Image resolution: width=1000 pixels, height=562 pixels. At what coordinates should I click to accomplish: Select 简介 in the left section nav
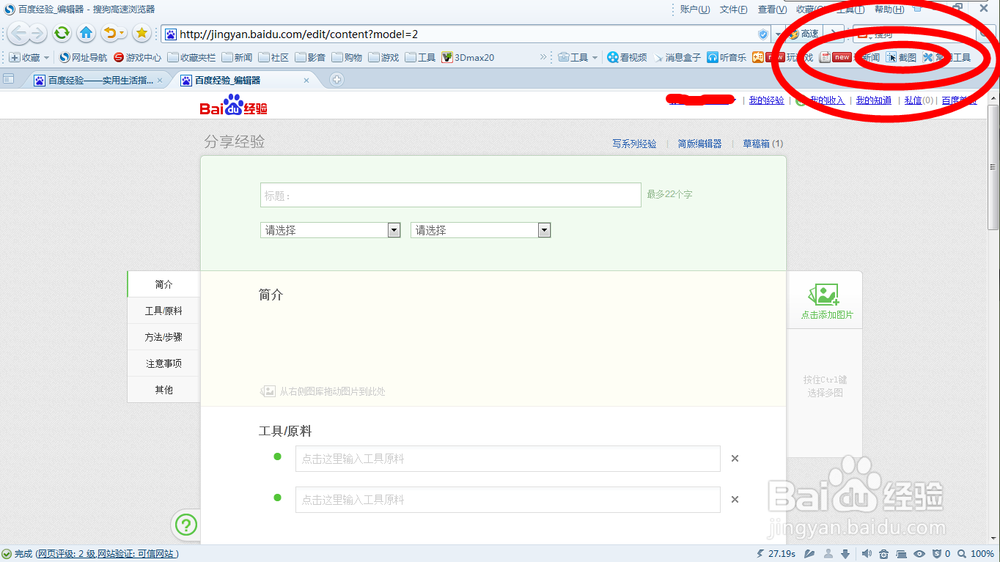[x=164, y=284]
